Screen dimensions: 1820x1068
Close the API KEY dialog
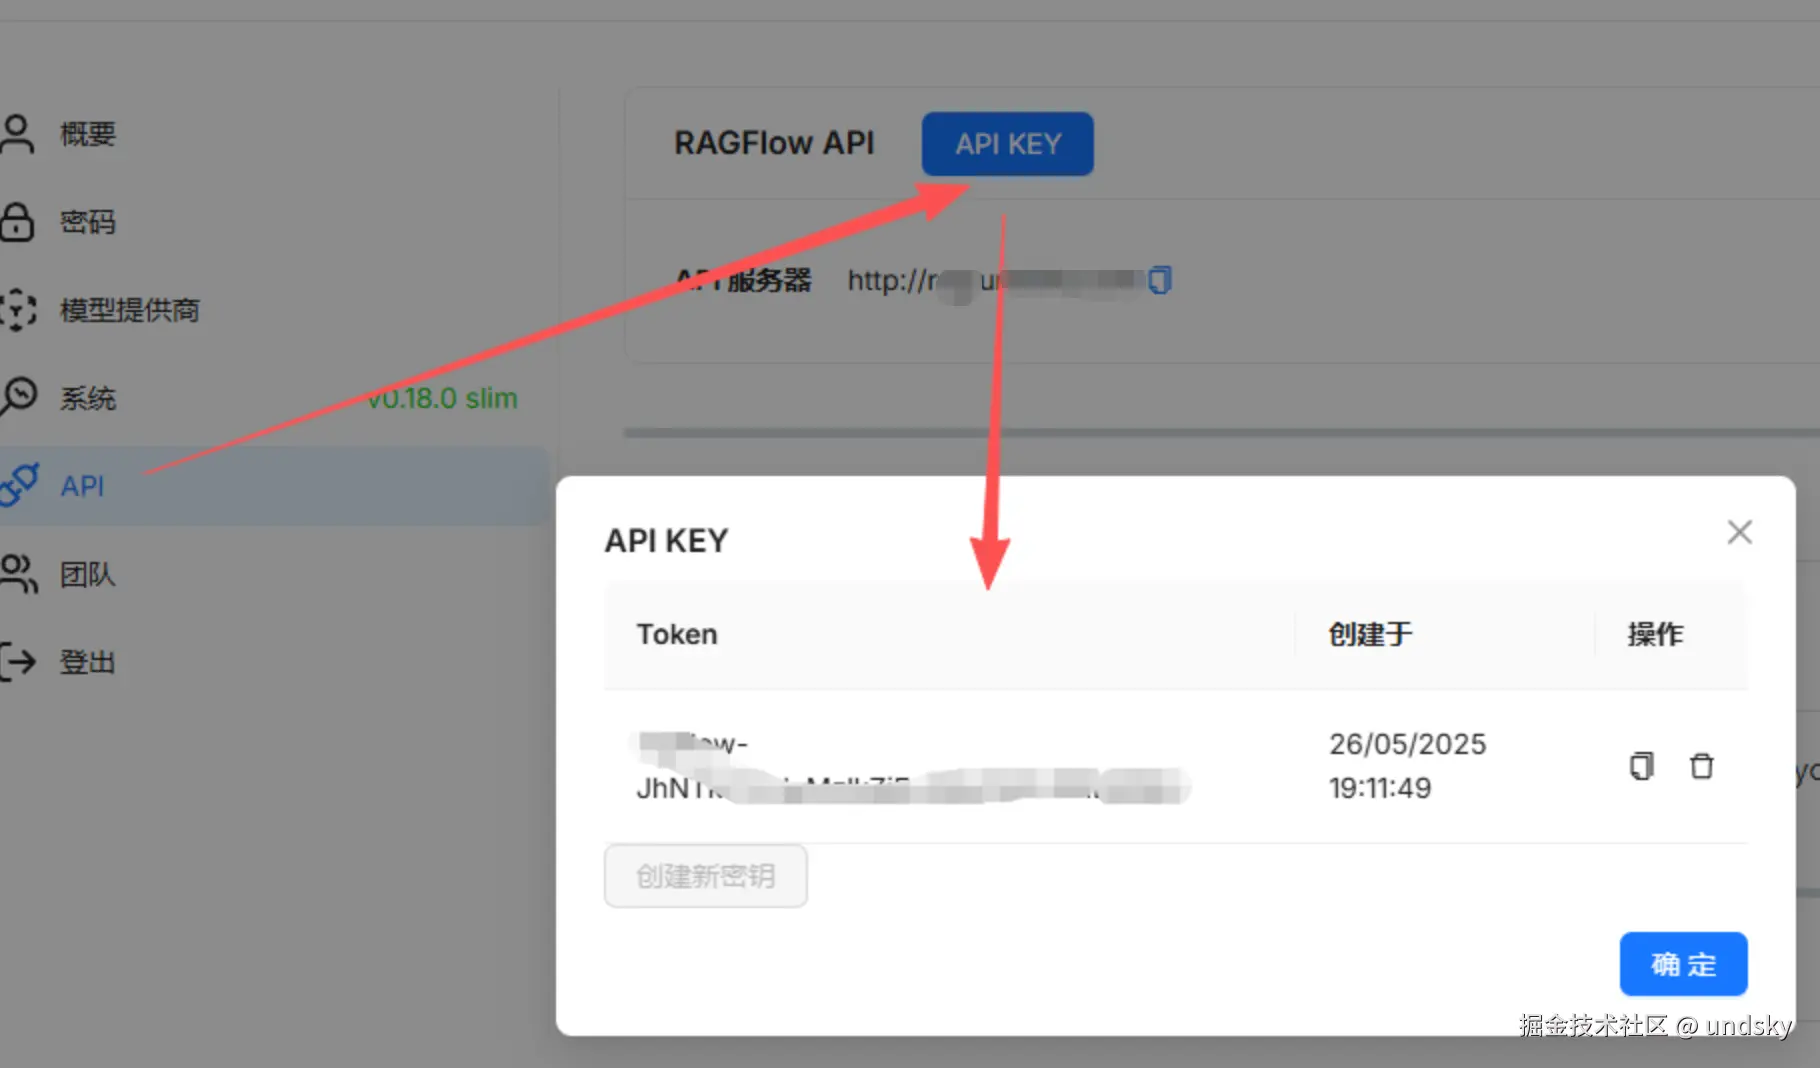[x=1739, y=532]
